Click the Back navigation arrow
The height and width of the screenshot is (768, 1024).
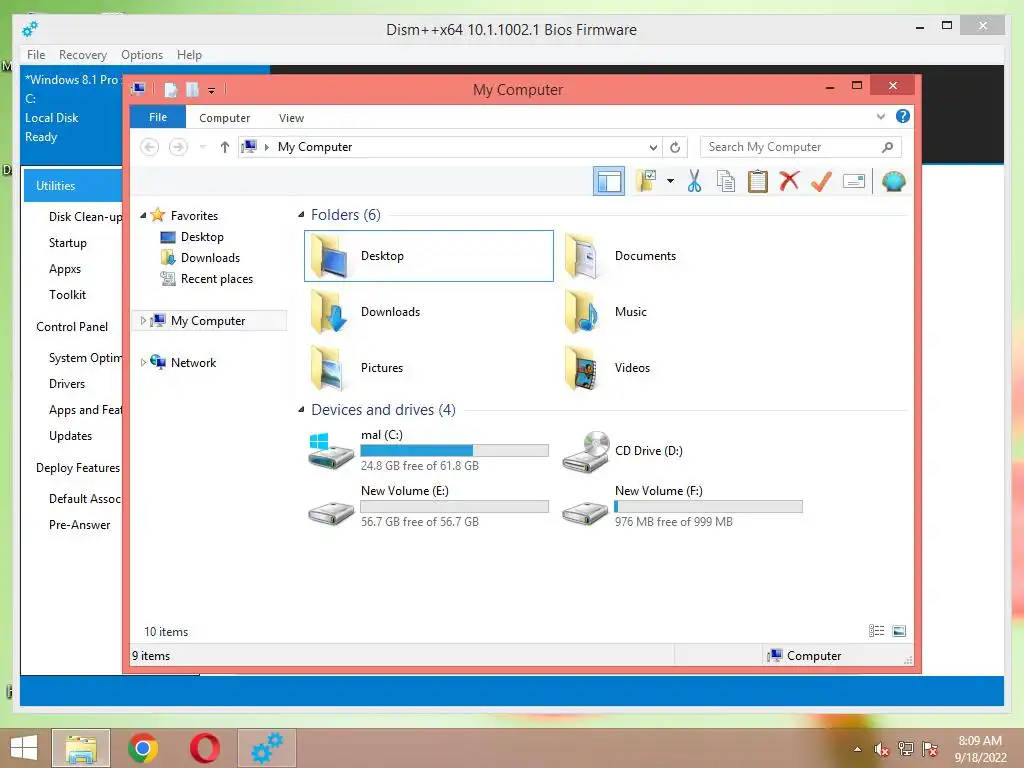[150, 147]
